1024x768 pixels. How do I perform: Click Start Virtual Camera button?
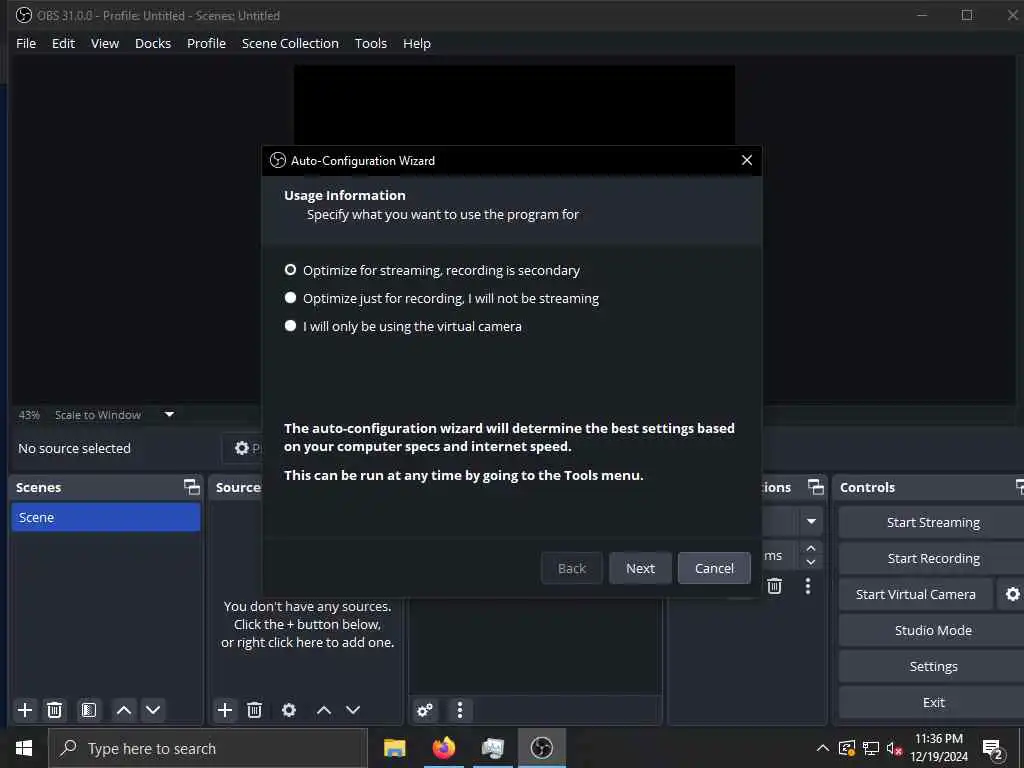pos(916,594)
